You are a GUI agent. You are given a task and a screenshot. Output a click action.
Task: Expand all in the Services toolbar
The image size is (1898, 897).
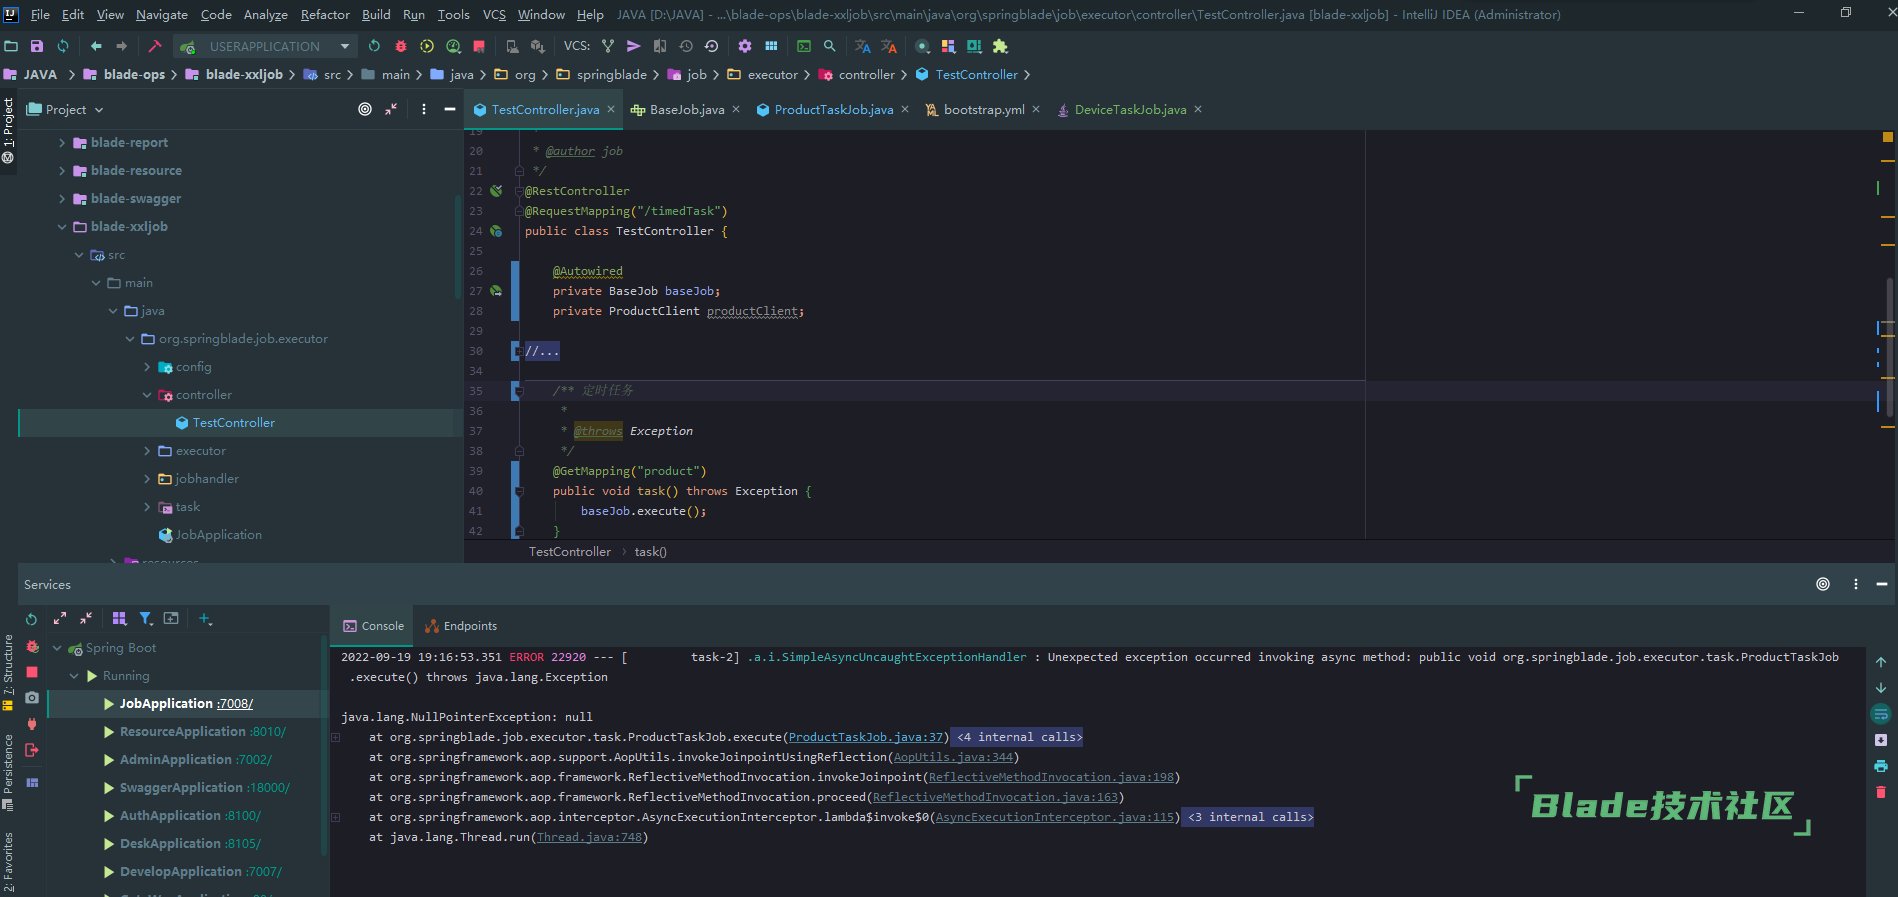[x=60, y=619]
